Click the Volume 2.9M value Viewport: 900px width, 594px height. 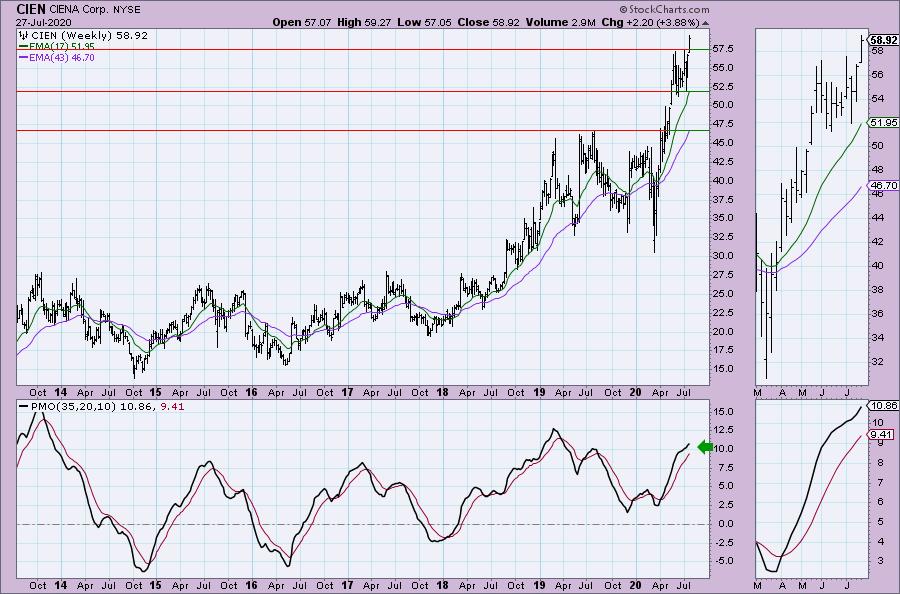(x=561, y=22)
